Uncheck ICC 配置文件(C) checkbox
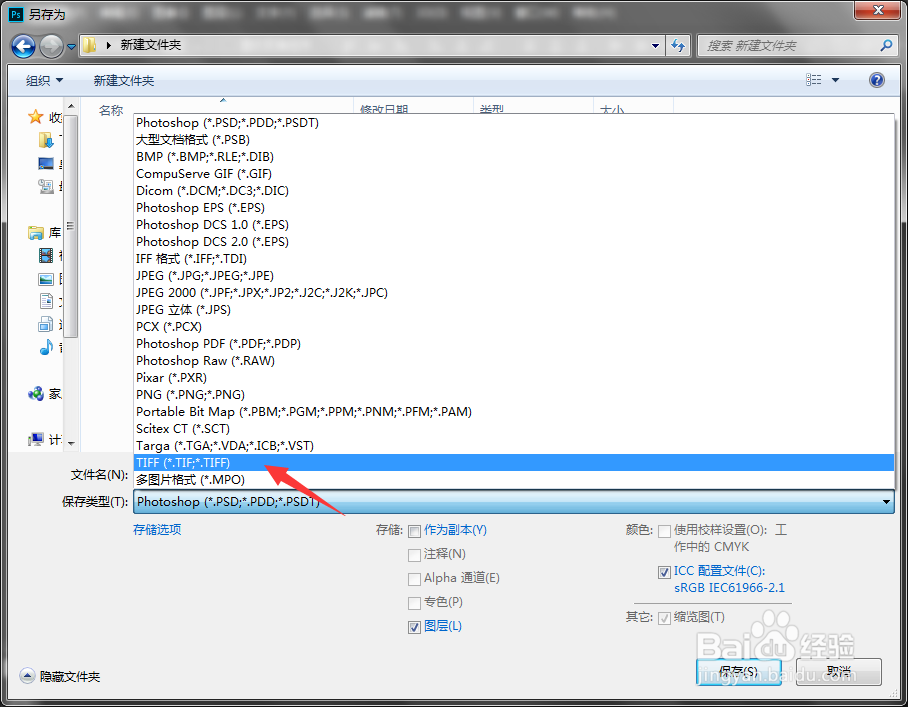 tap(664, 572)
